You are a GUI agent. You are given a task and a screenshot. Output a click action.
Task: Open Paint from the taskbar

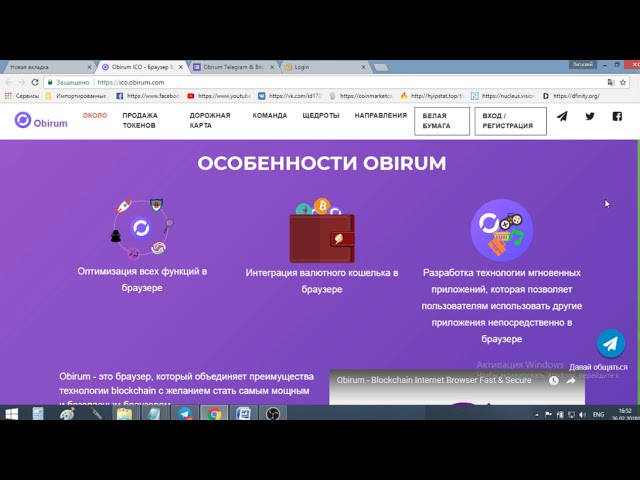[x=67, y=414]
